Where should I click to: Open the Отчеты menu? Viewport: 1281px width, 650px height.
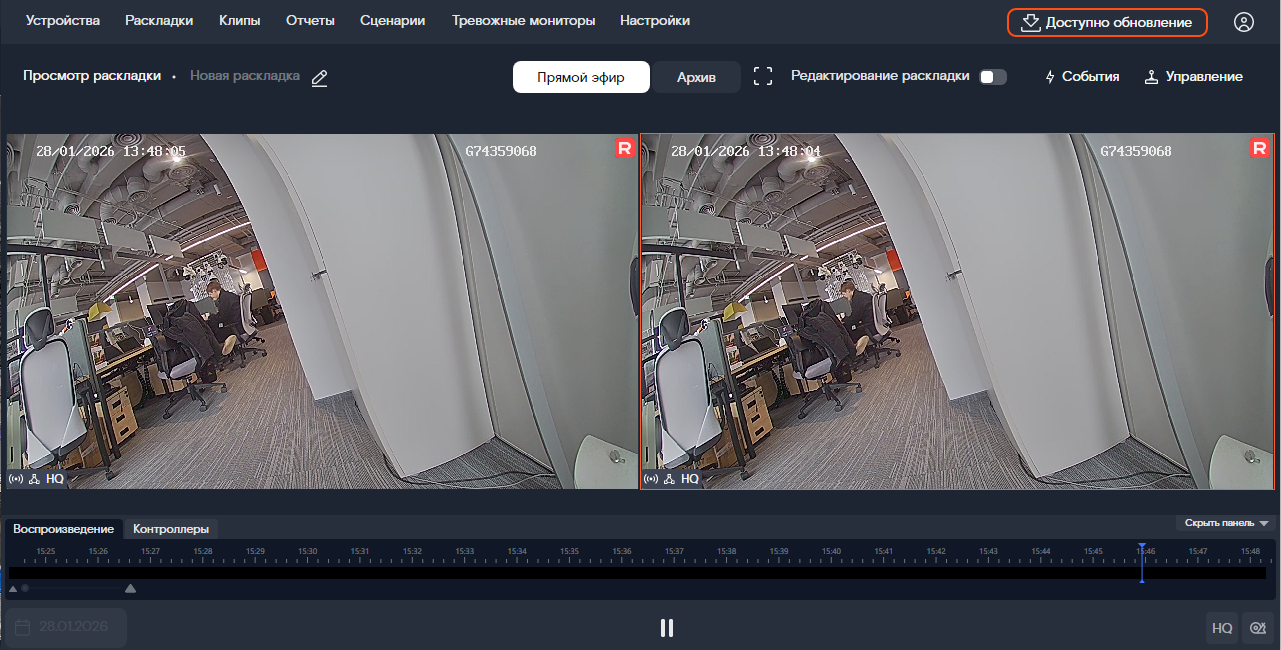point(310,21)
